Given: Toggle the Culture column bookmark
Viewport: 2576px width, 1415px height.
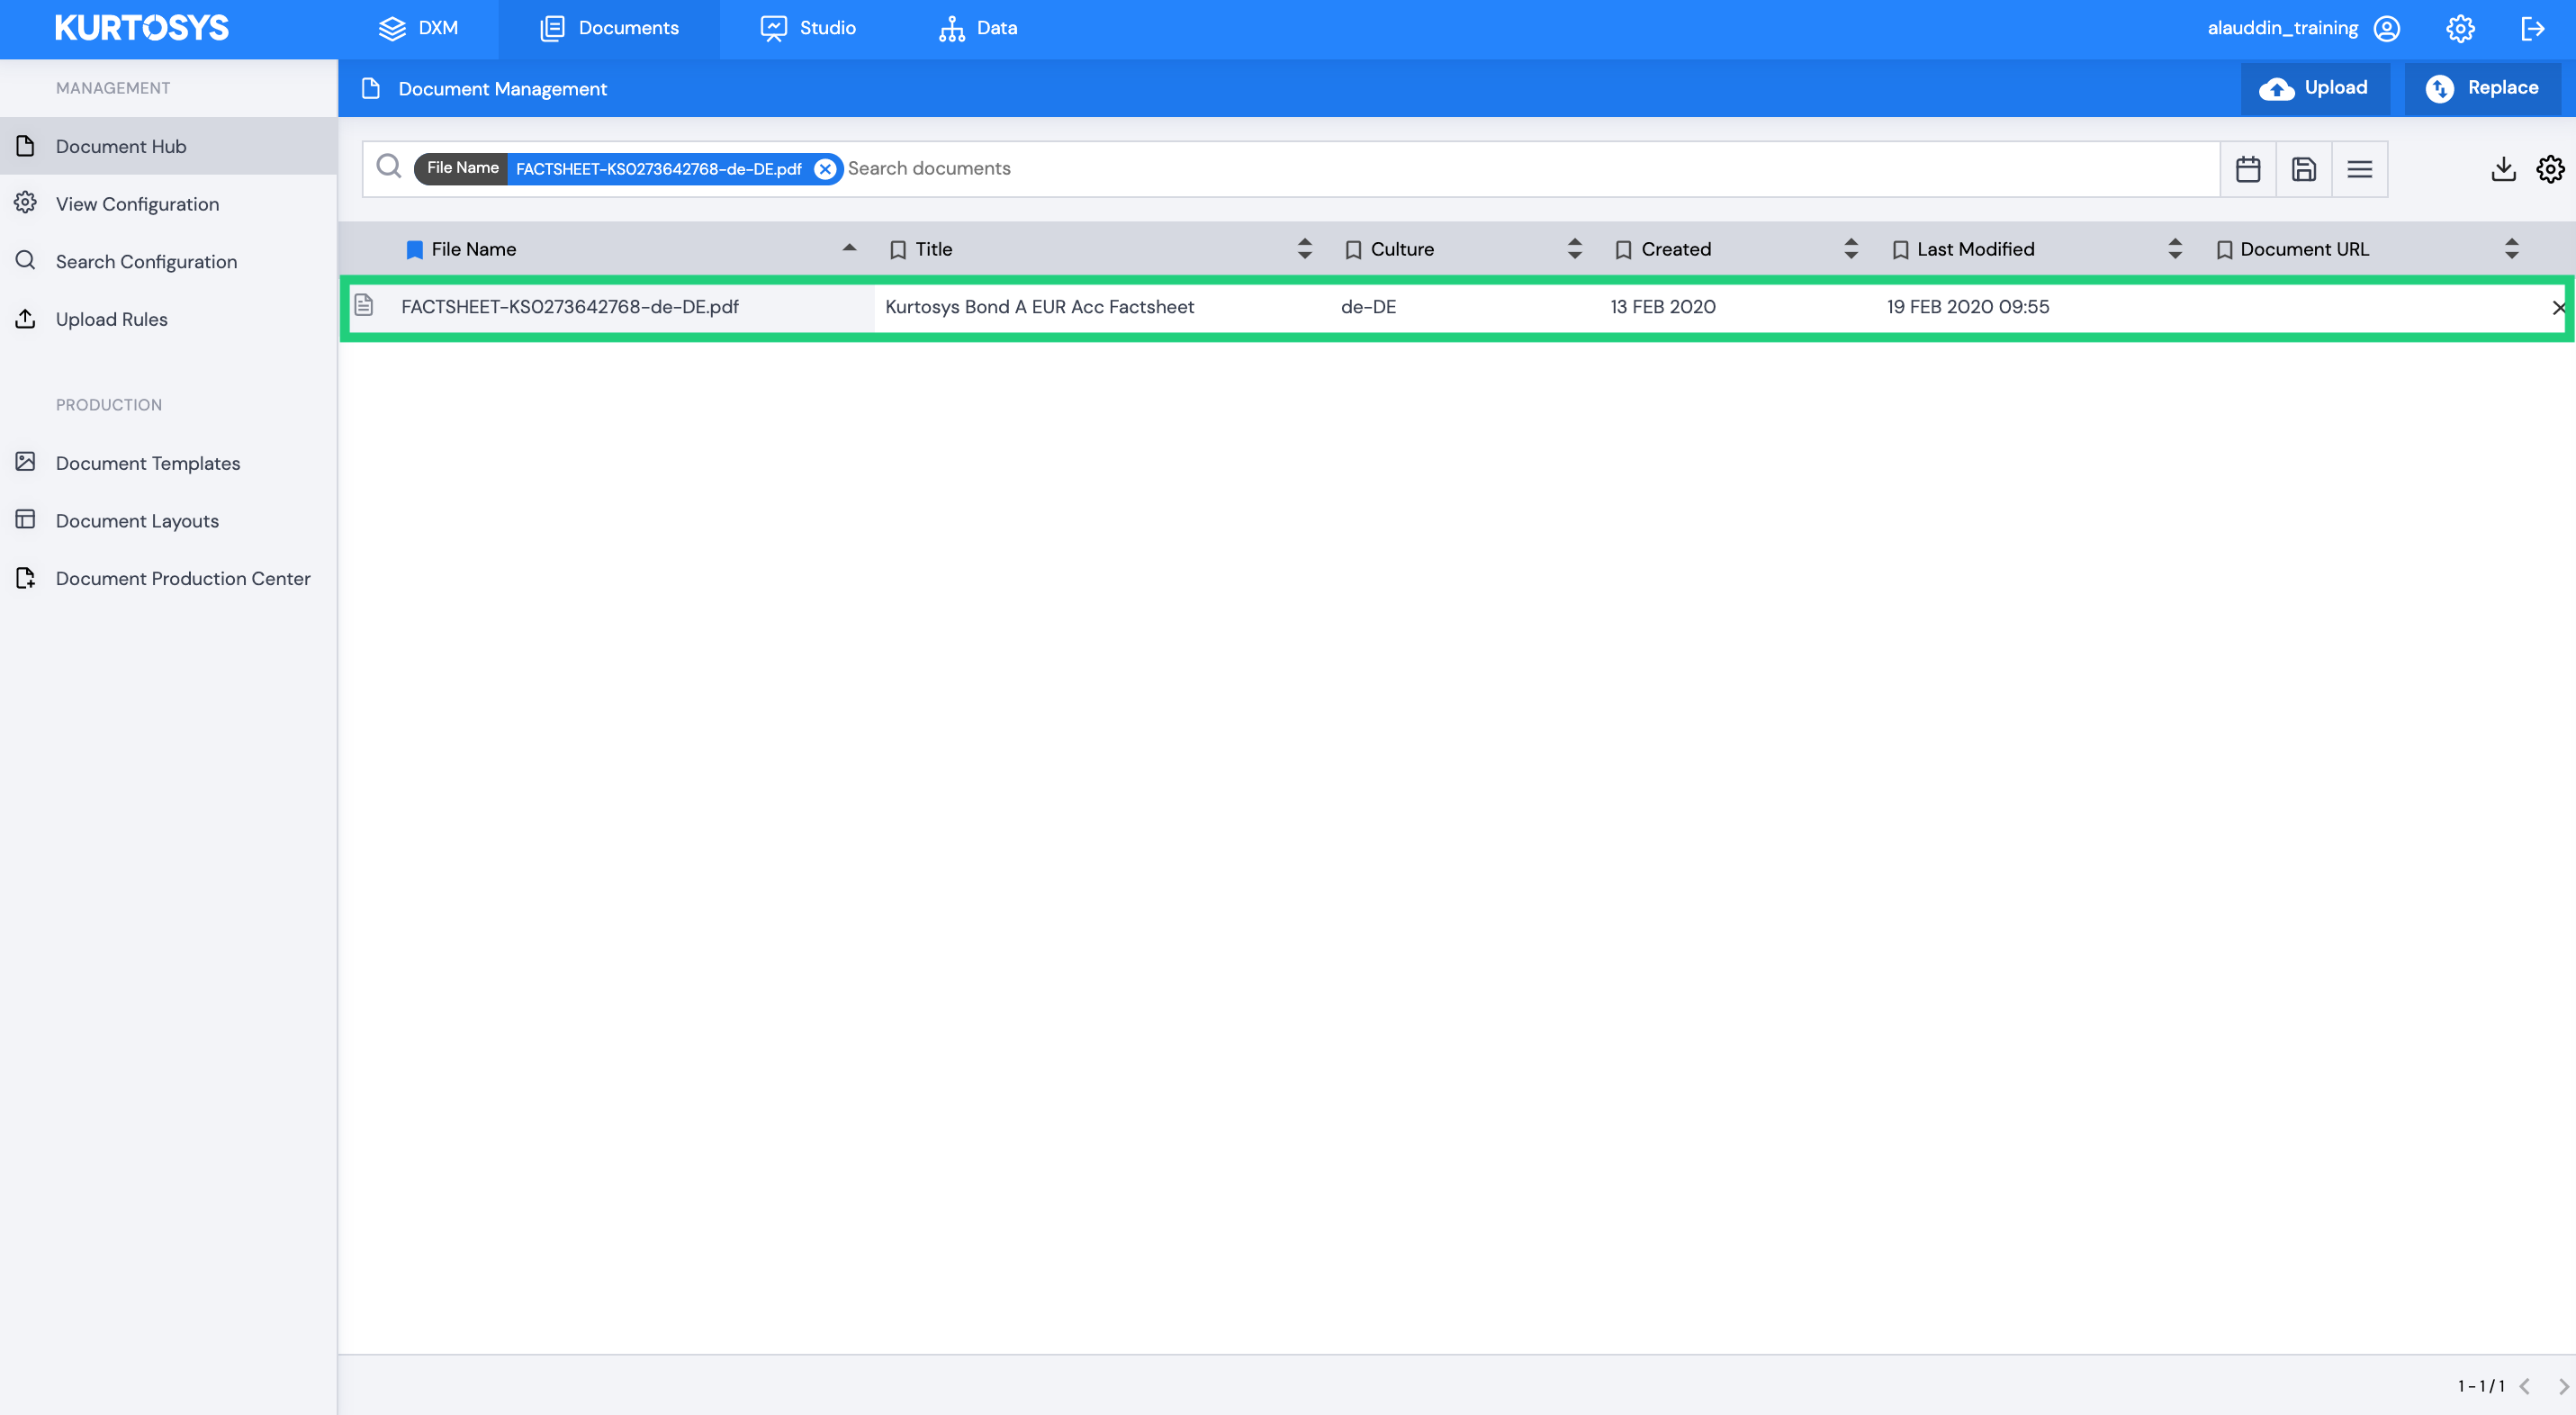Looking at the screenshot, I should 1353,250.
